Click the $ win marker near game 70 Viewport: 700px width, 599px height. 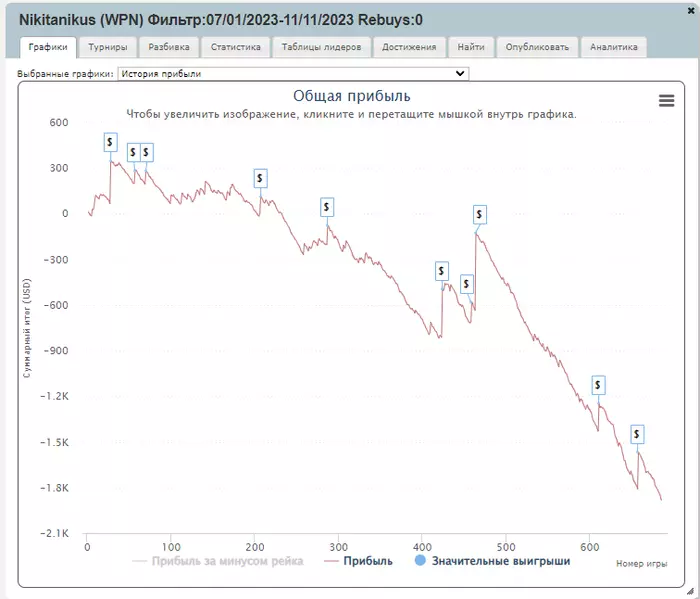[x=146, y=153]
